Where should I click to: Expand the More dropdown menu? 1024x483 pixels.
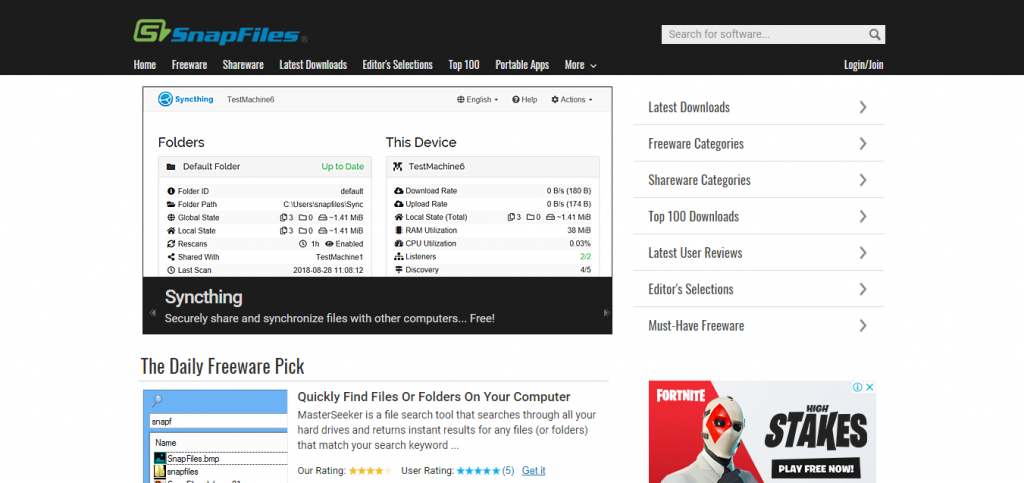coord(581,65)
